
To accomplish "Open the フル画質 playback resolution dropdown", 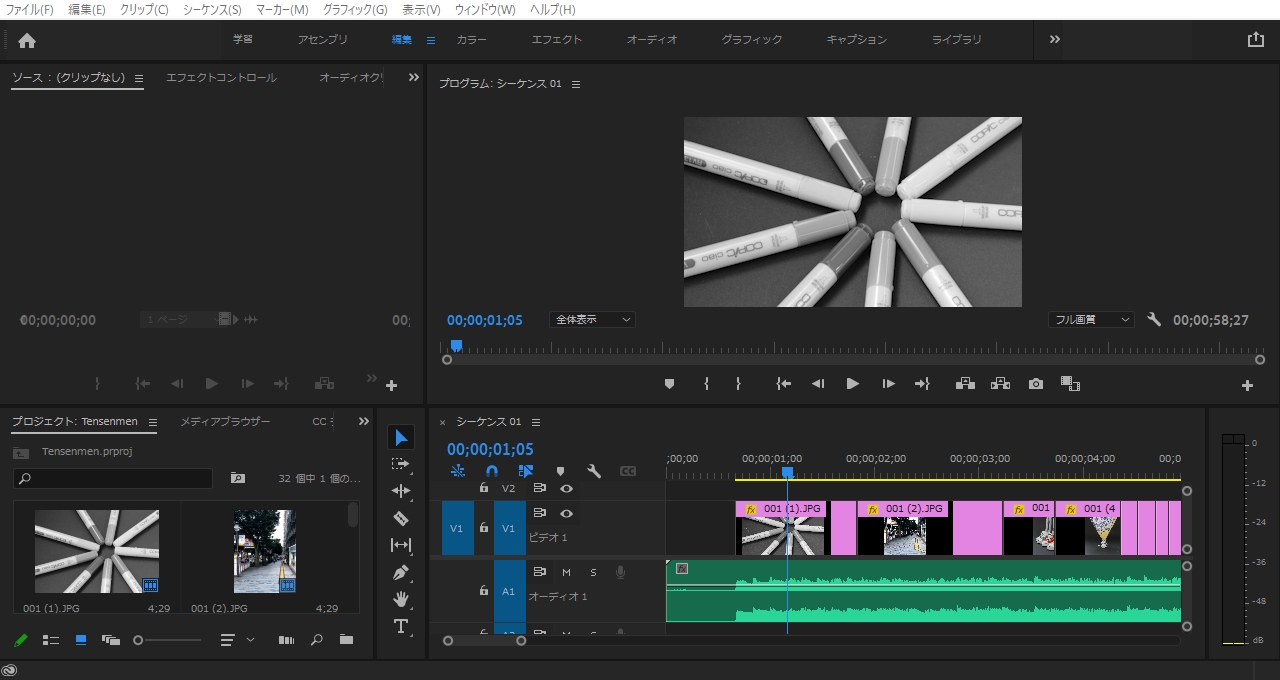I will (x=1091, y=320).
